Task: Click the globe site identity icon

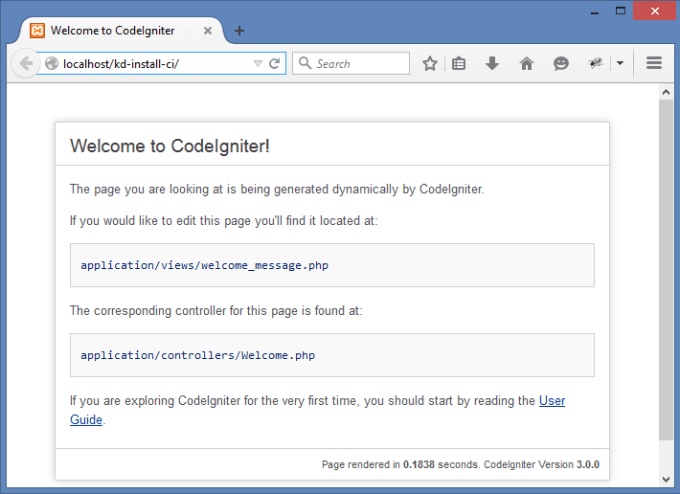Action: [52, 64]
